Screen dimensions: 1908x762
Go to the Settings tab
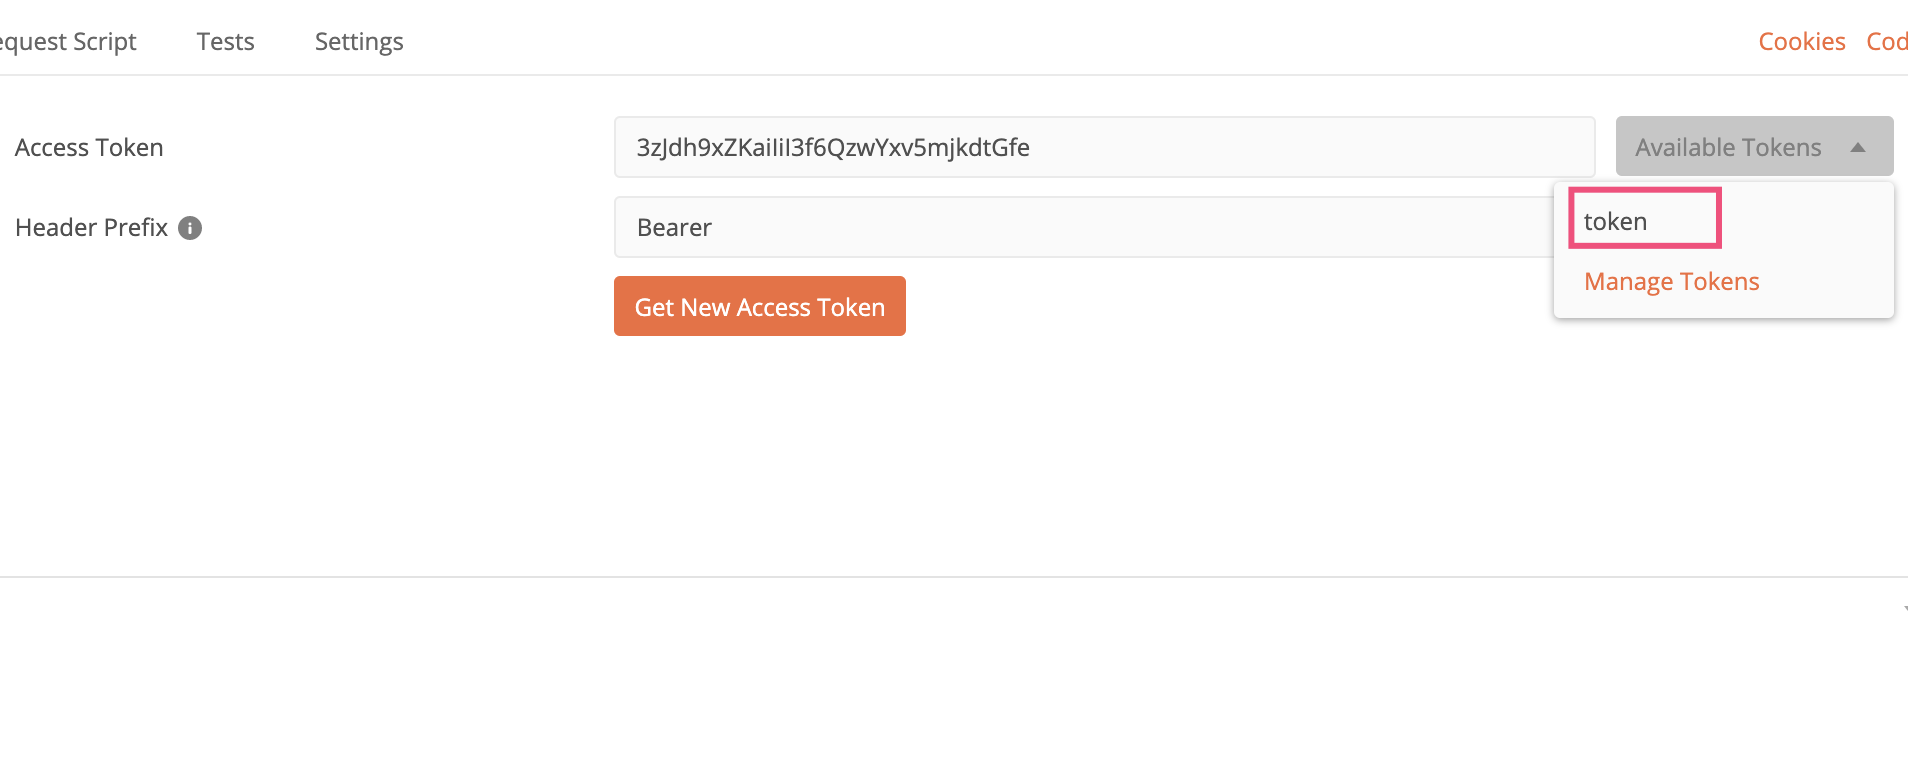pyautogui.click(x=359, y=41)
